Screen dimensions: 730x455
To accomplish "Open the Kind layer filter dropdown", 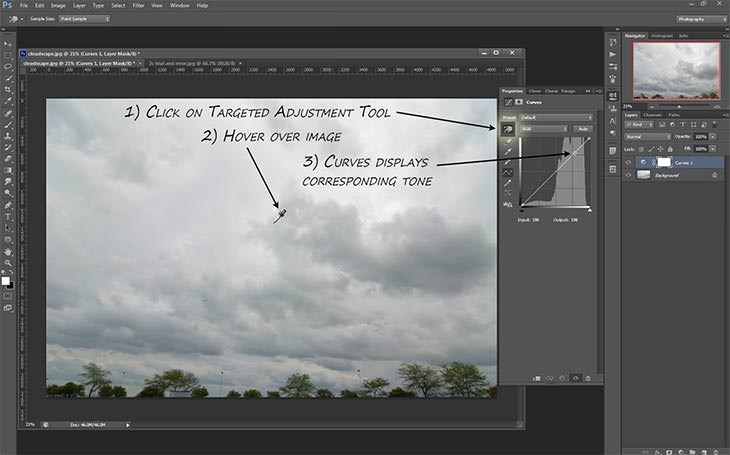I will (x=639, y=124).
